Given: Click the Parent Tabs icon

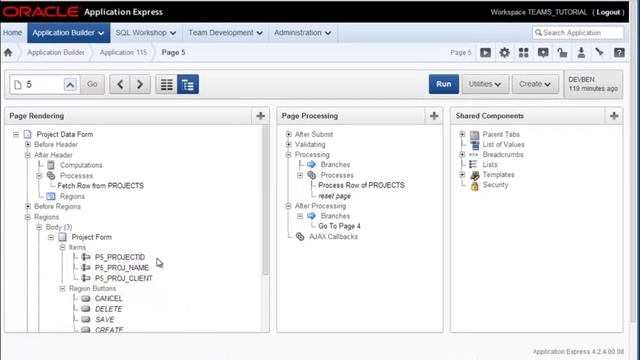Looking at the screenshot, I should [474, 134].
